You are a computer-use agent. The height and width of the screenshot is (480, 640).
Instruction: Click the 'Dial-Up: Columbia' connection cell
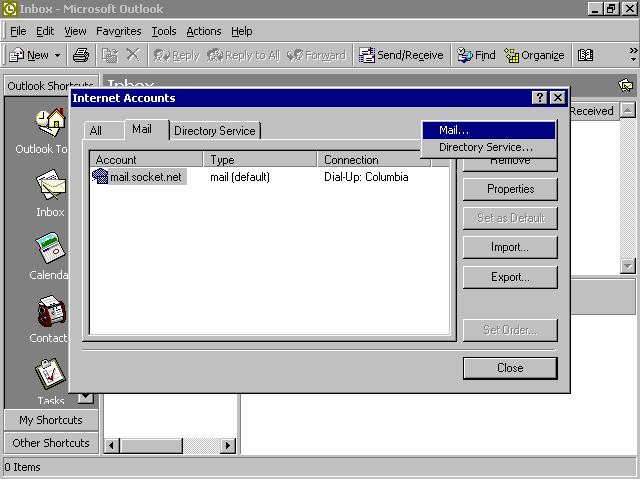[x=366, y=177]
